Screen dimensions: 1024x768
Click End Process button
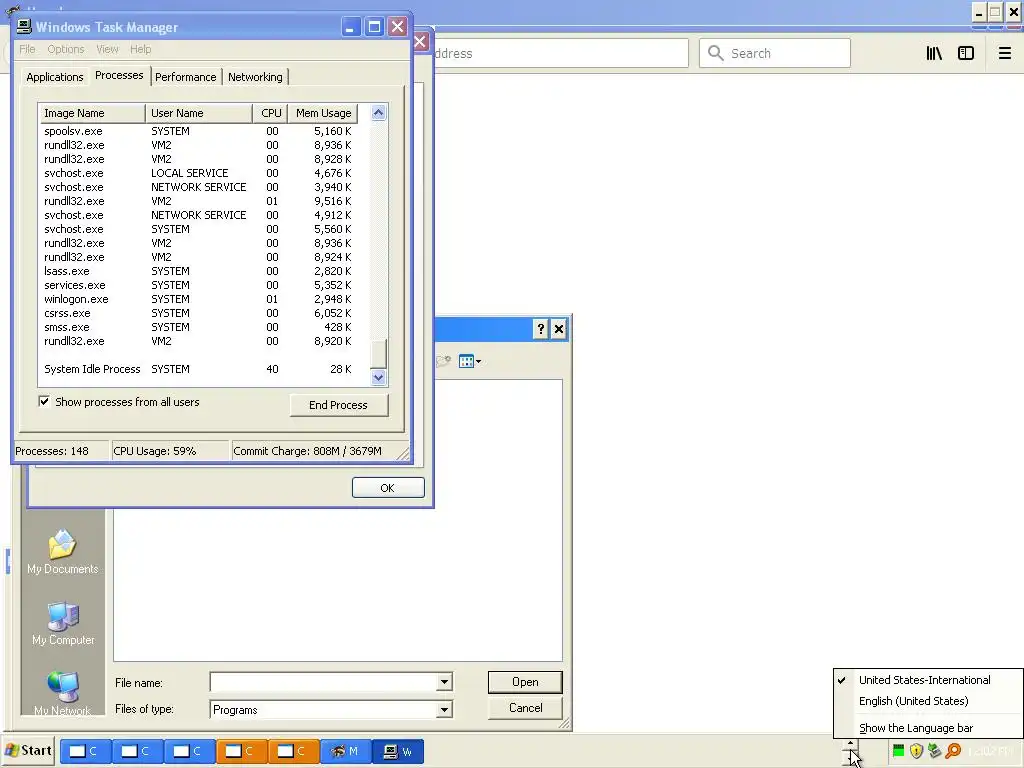click(x=338, y=405)
